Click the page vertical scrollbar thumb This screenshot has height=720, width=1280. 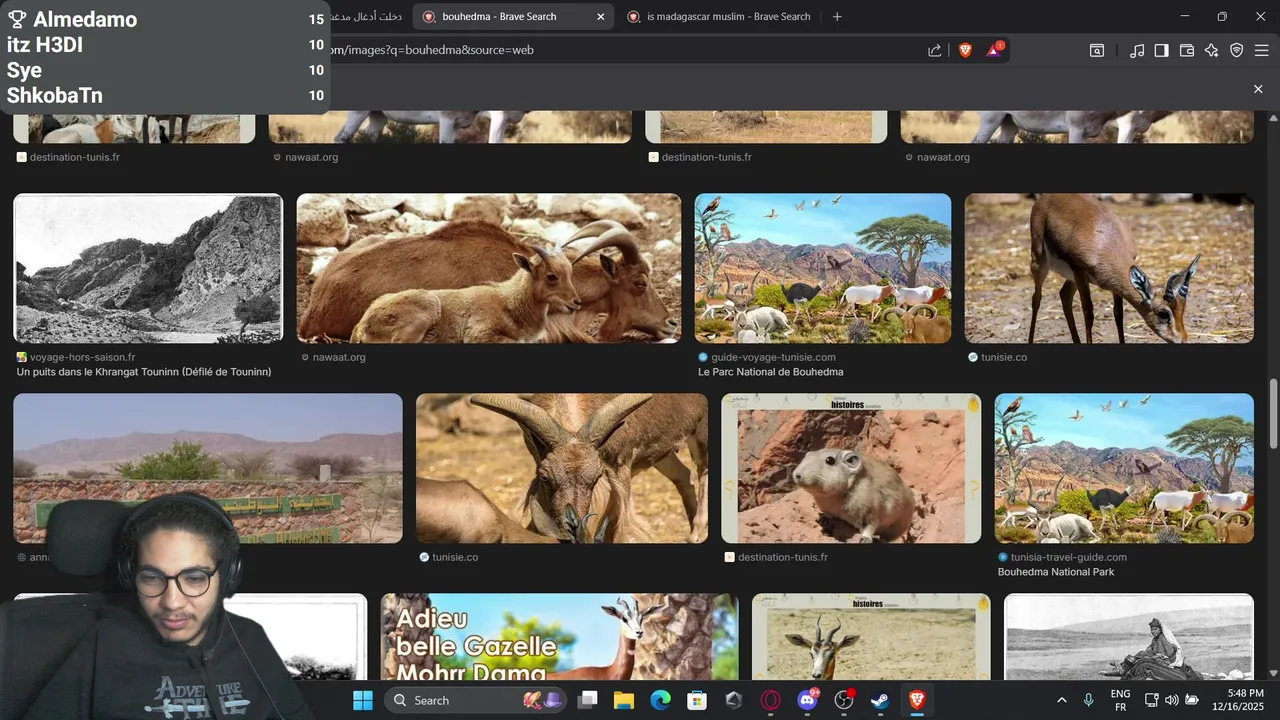1273,412
